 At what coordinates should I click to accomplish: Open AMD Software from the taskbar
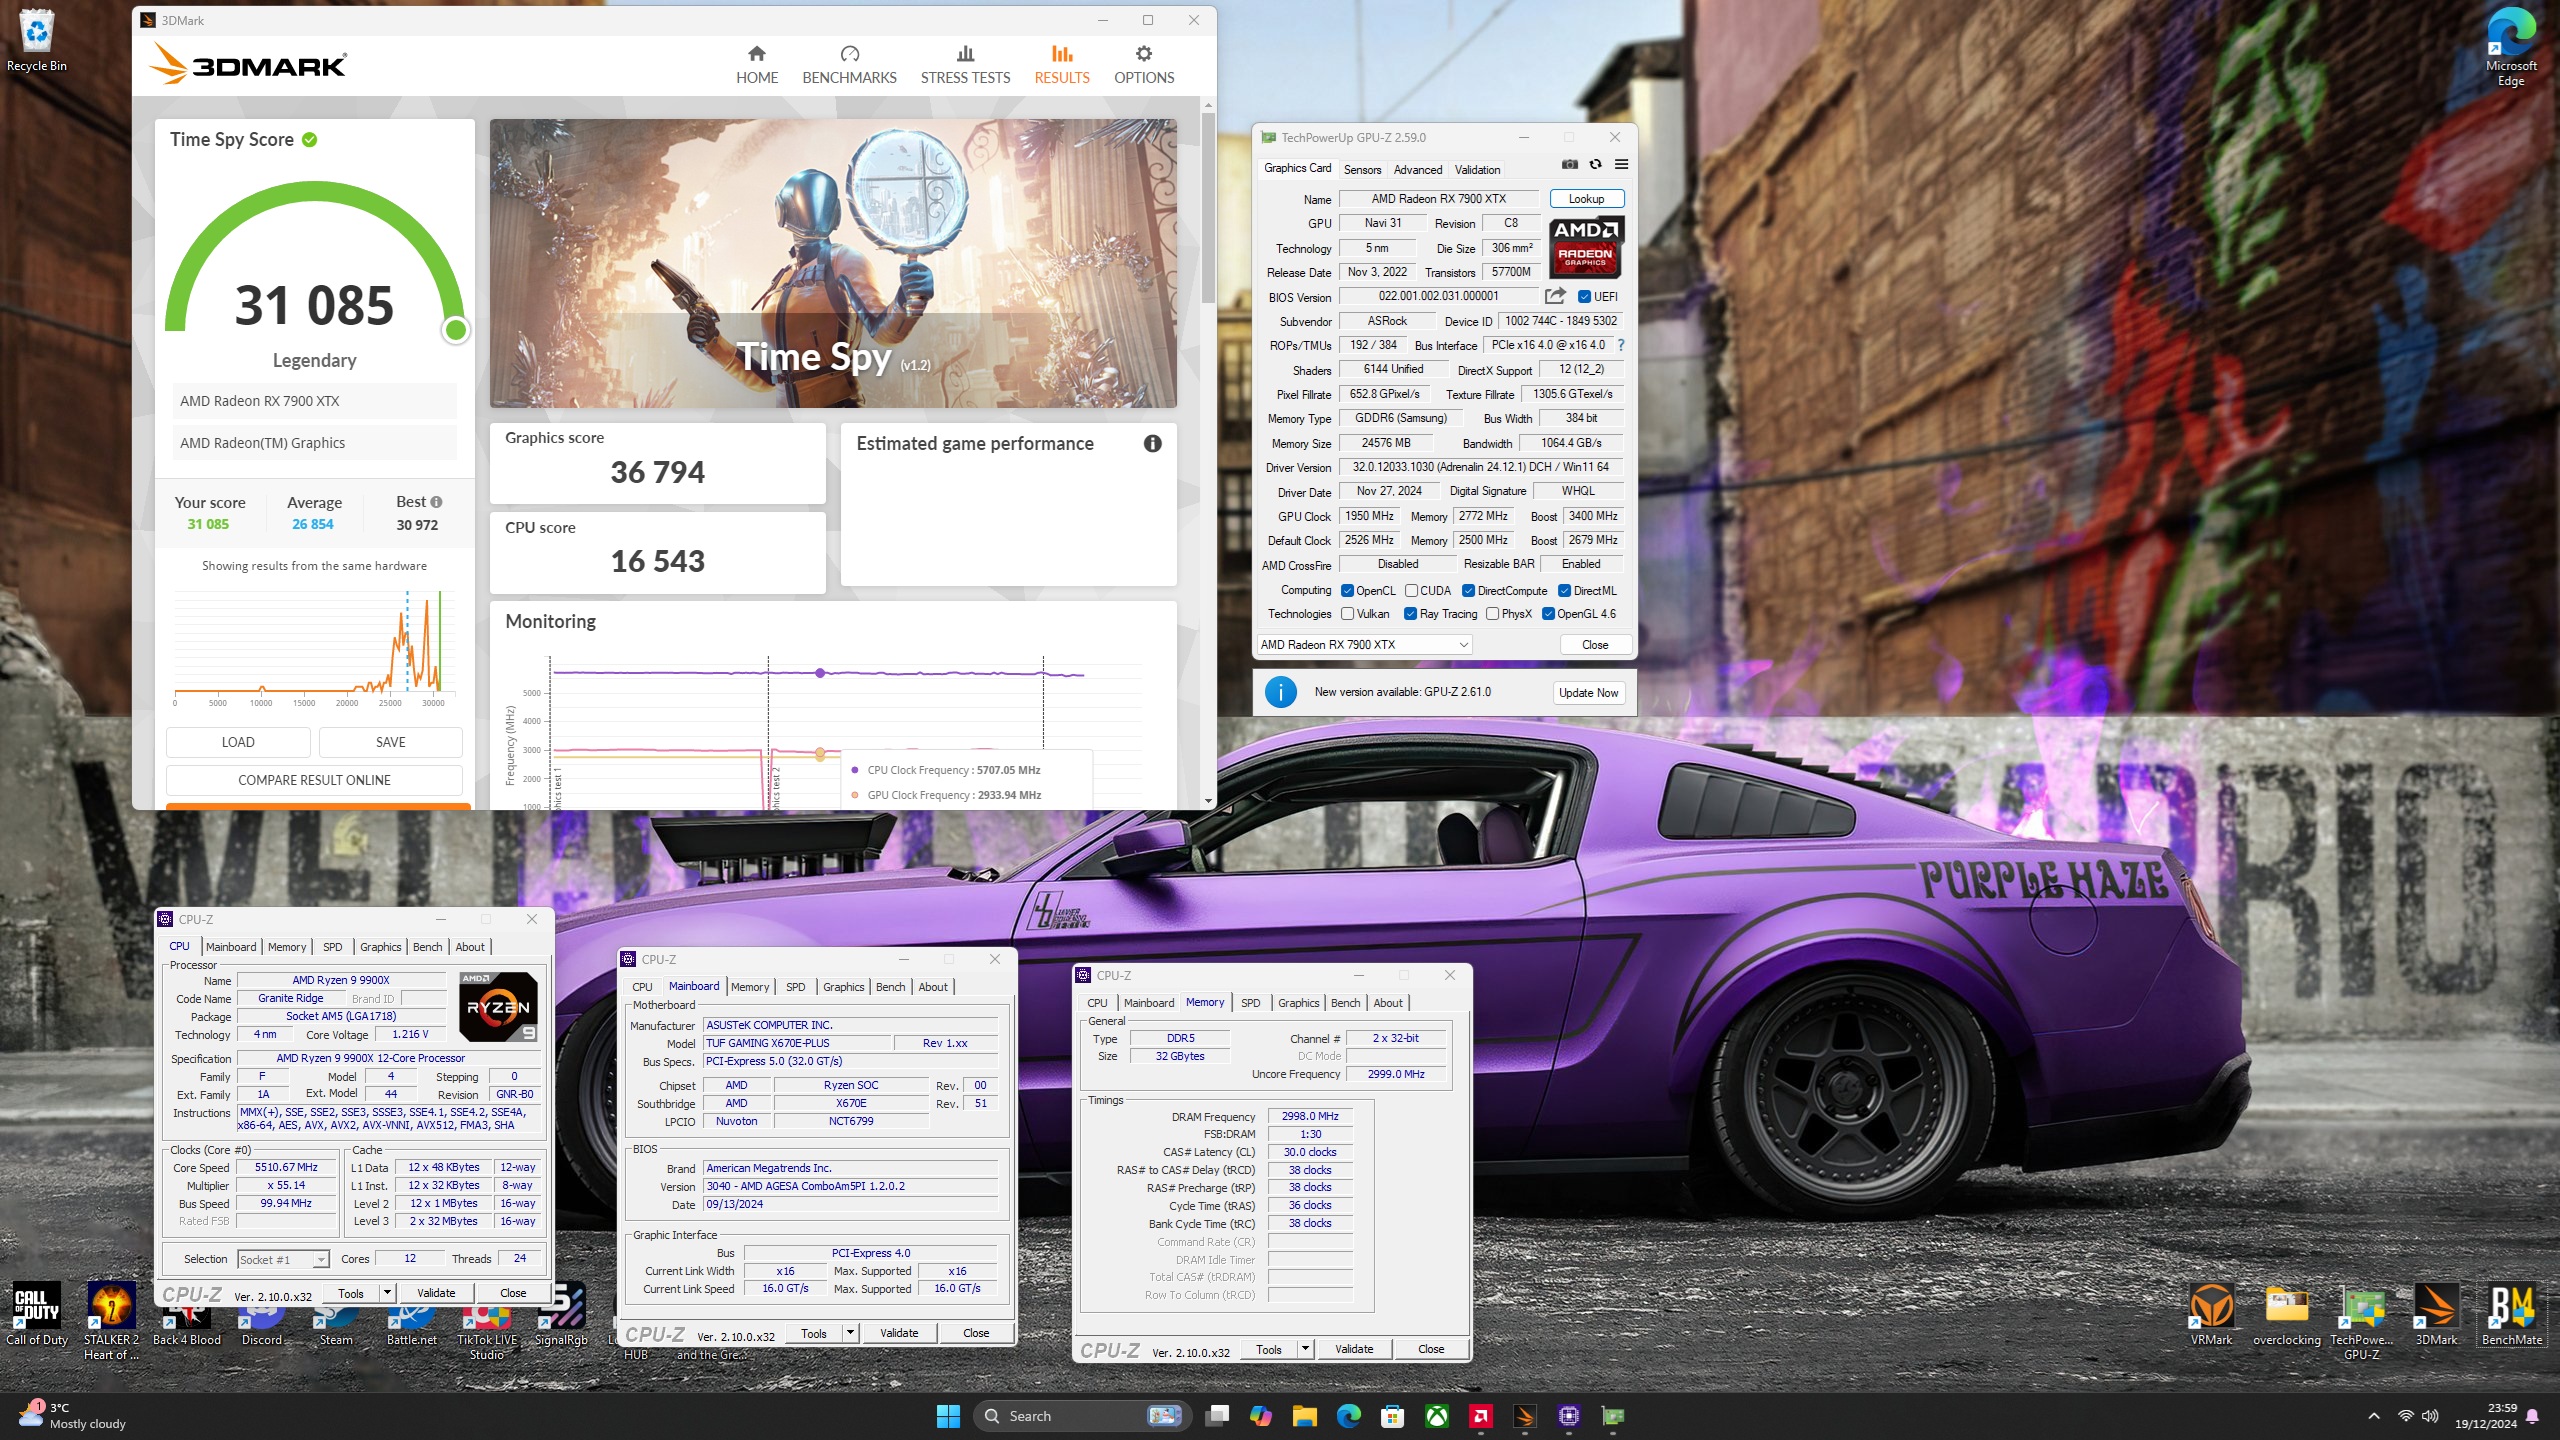tap(1481, 1416)
